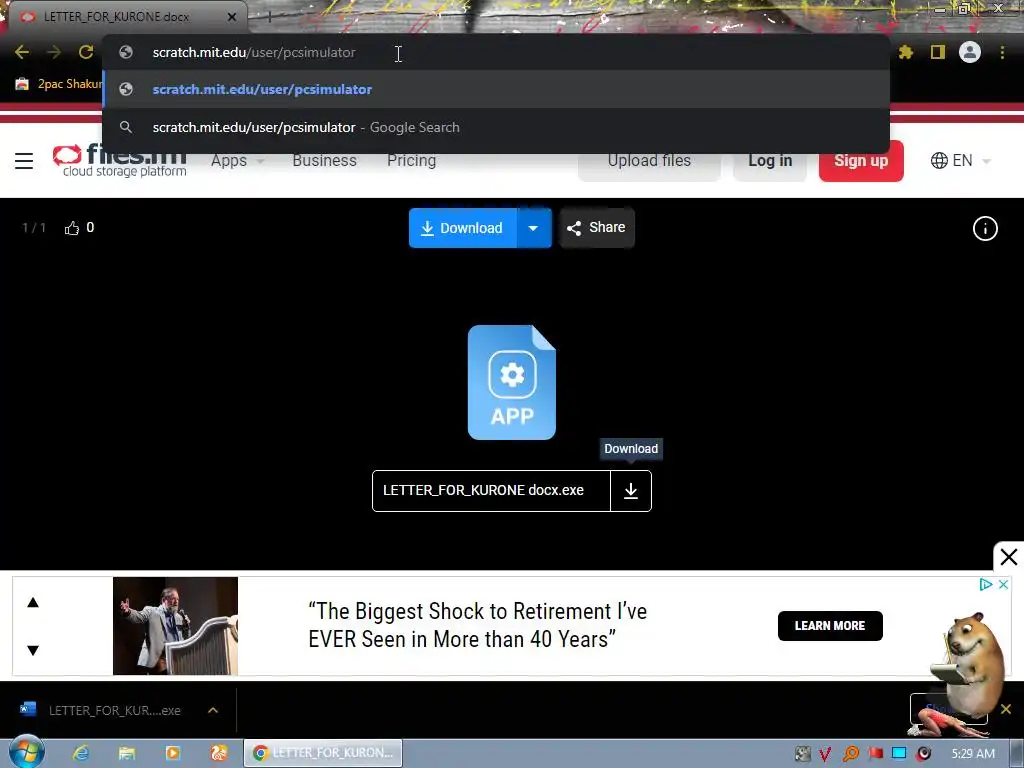
Task: Click the Share button
Action: click(x=597, y=227)
